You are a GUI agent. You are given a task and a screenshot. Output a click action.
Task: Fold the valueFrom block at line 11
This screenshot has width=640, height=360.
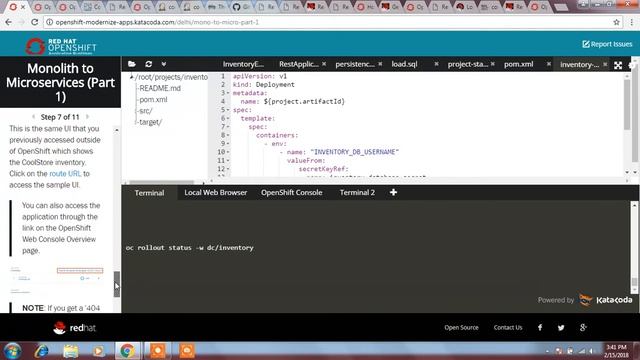coord(228,160)
